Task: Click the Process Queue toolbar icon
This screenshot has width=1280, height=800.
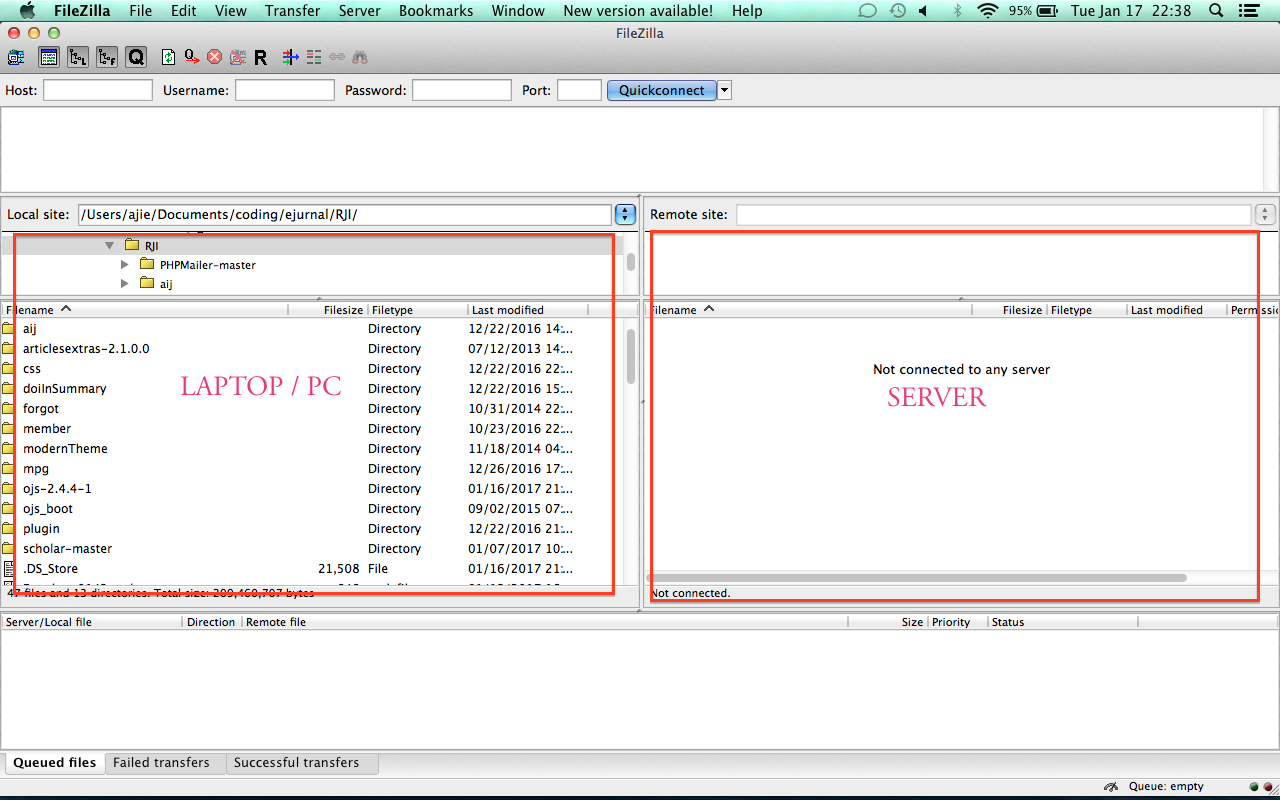Action: click(191, 57)
